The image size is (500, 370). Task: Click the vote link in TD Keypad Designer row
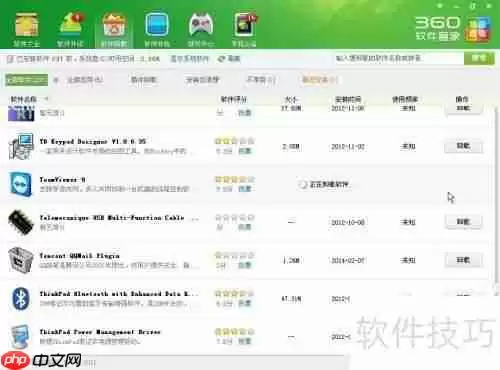pyautogui.click(x=245, y=151)
